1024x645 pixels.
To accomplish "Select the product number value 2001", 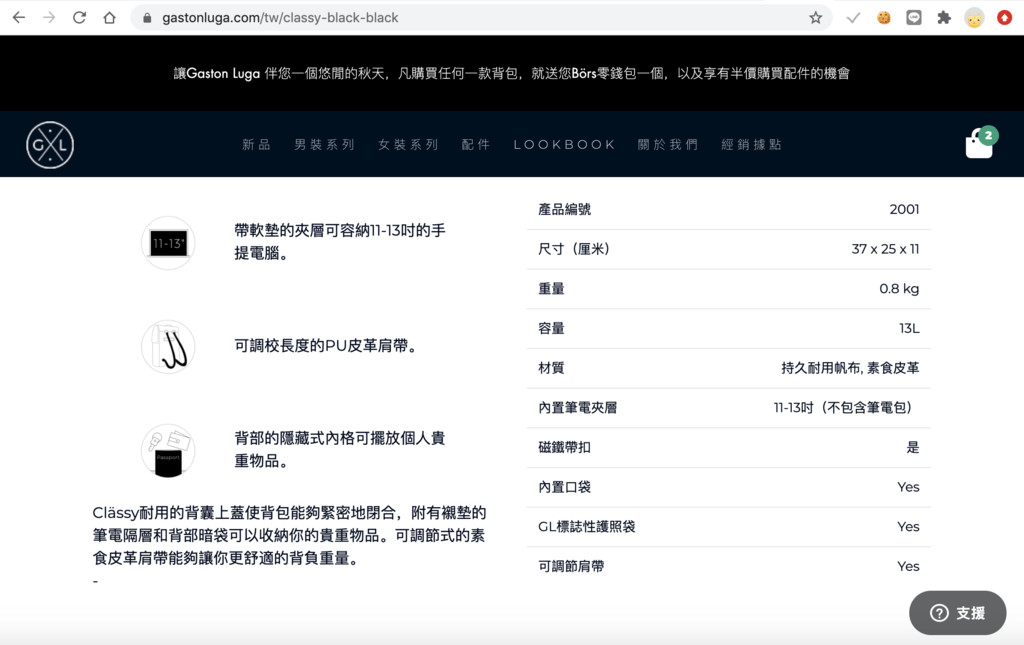I will (x=904, y=210).
